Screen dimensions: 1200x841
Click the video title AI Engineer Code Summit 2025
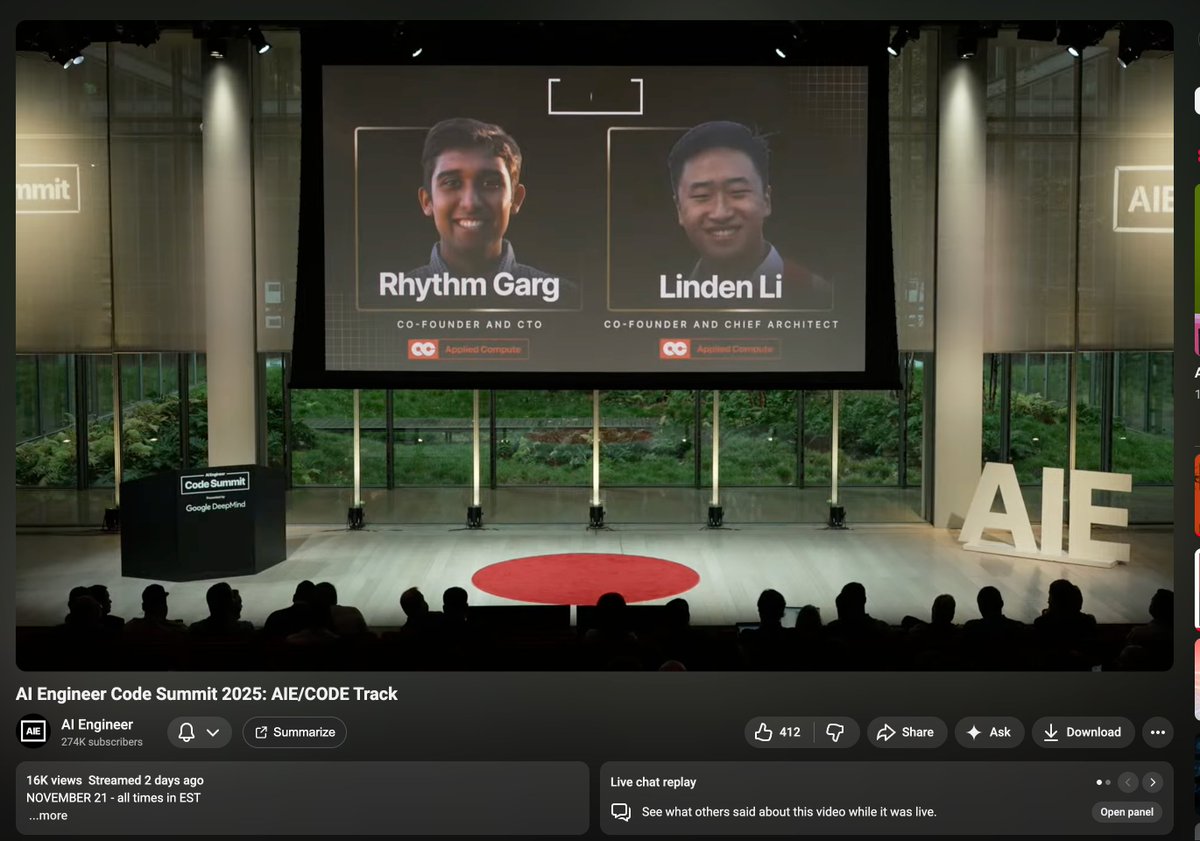(x=207, y=694)
